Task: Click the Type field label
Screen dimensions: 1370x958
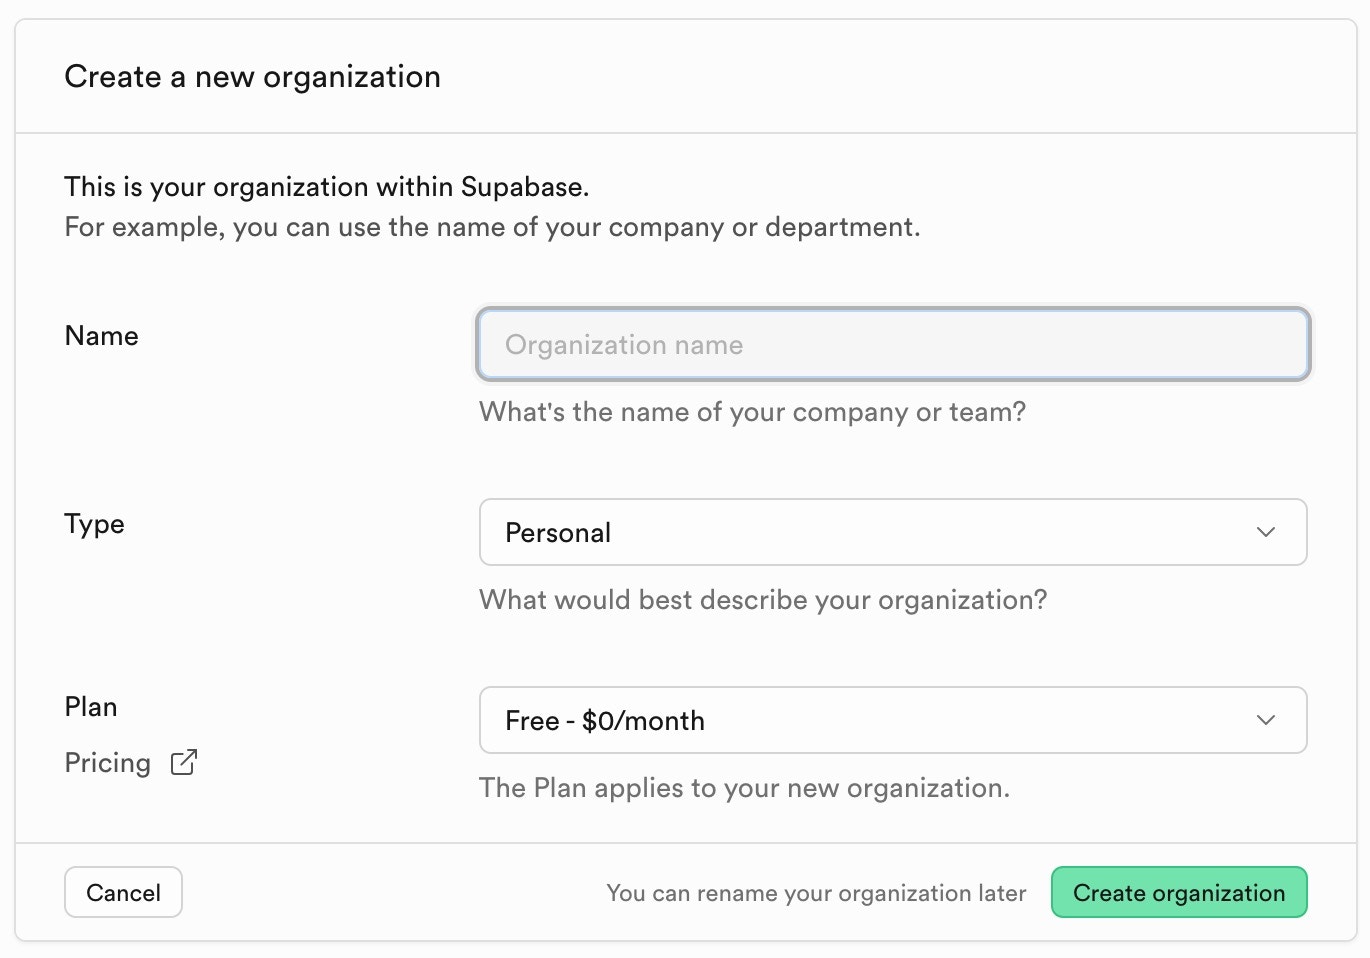Action: [94, 524]
